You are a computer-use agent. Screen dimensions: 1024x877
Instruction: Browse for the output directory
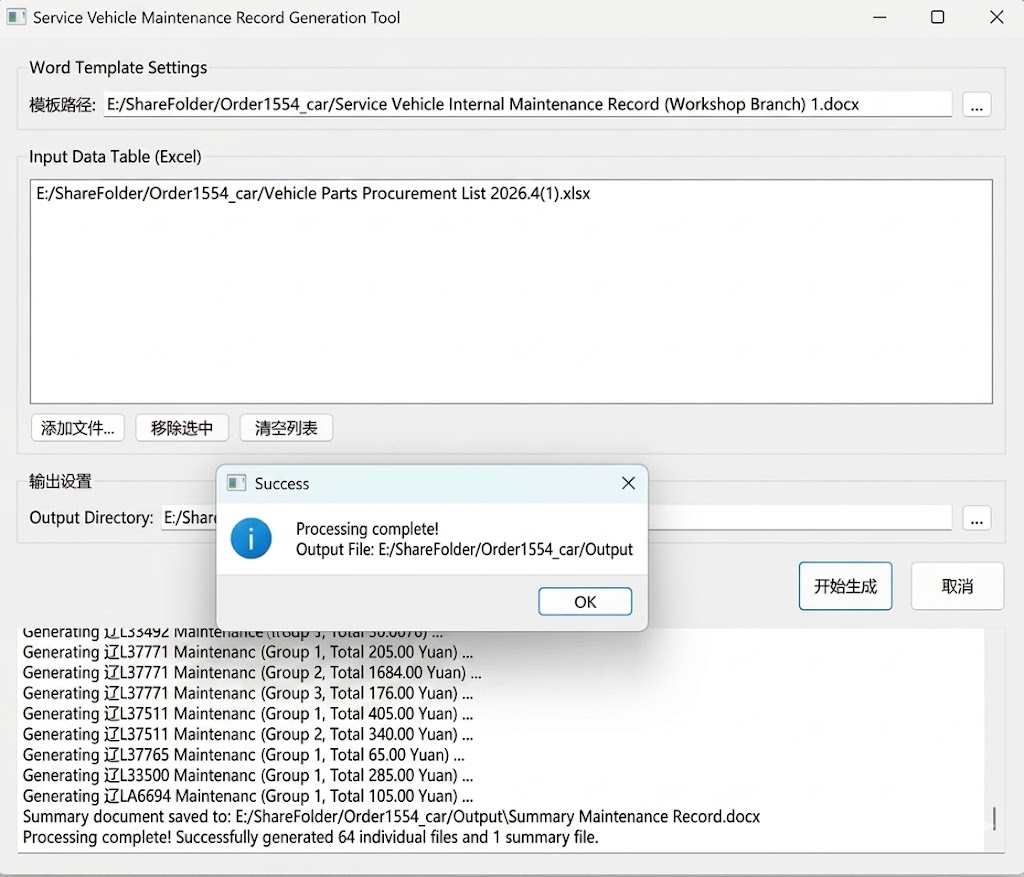(x=977, y=518)
